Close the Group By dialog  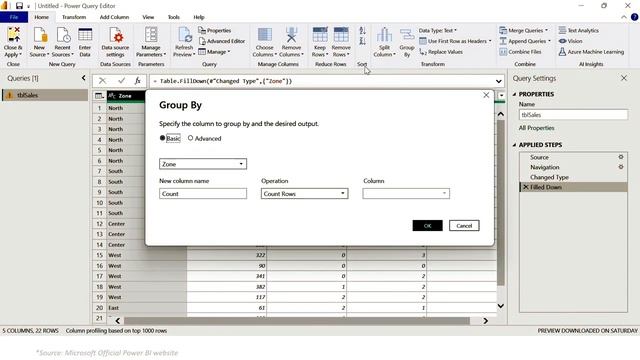(x=486, y=95)
